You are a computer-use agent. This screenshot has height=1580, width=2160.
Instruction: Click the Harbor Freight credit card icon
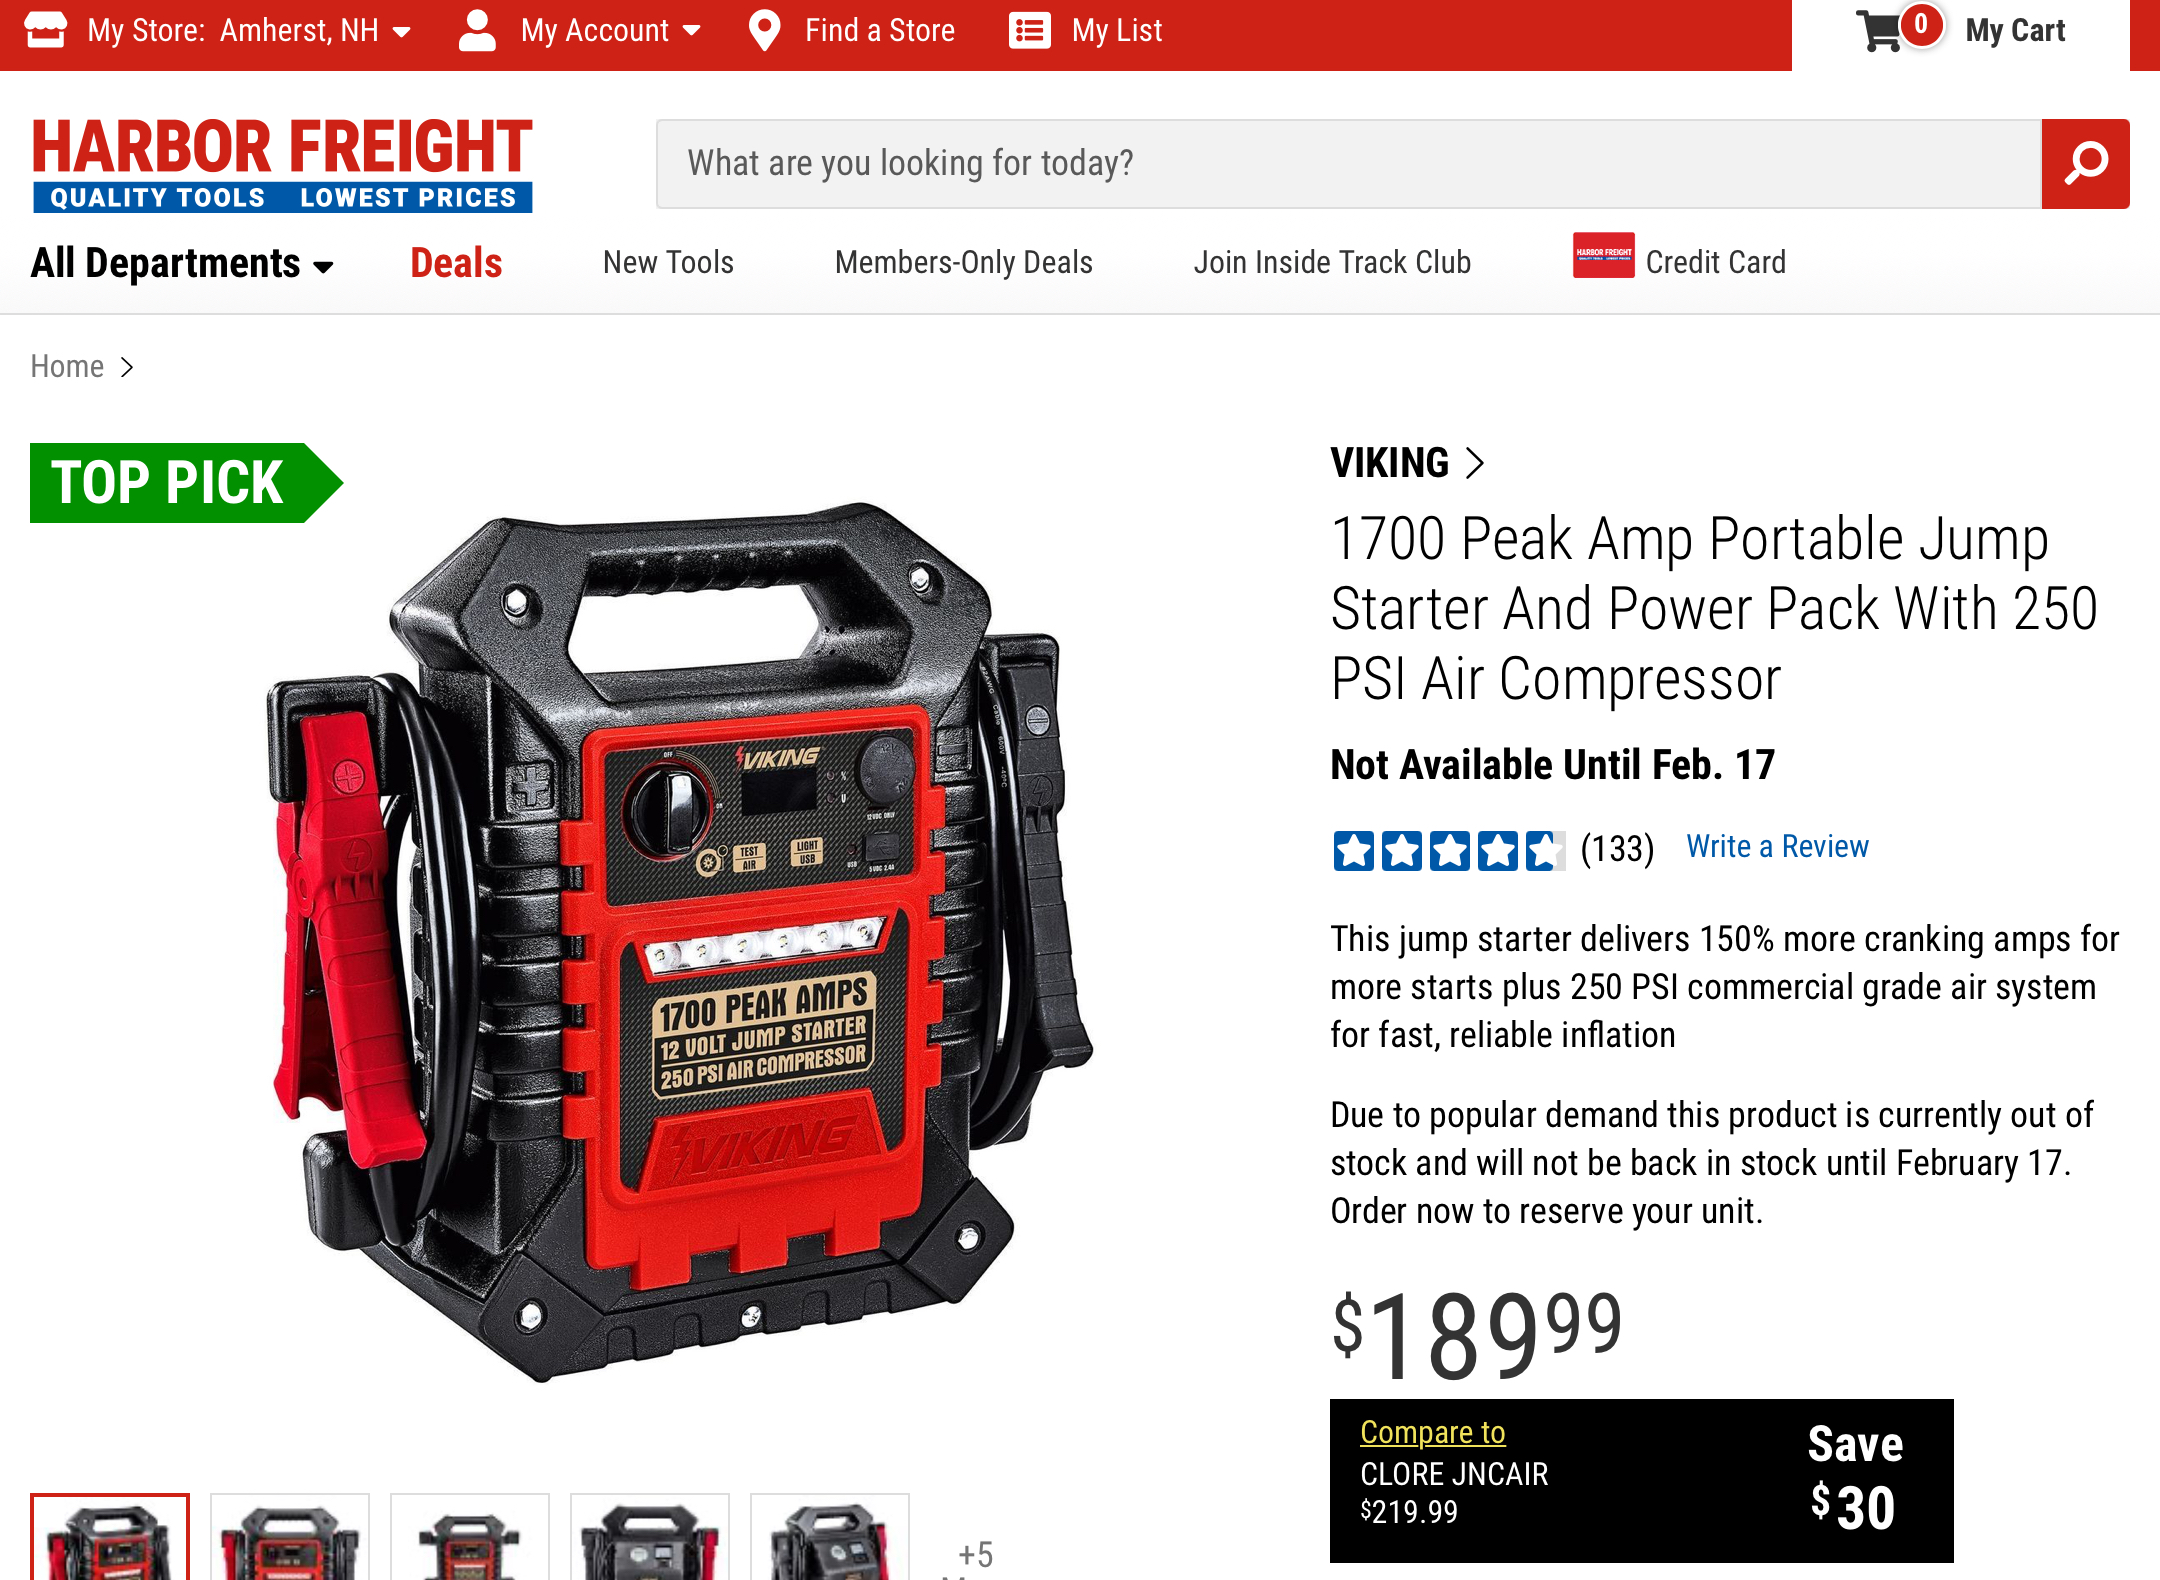pyautogui.click(x=1603, y=255)
